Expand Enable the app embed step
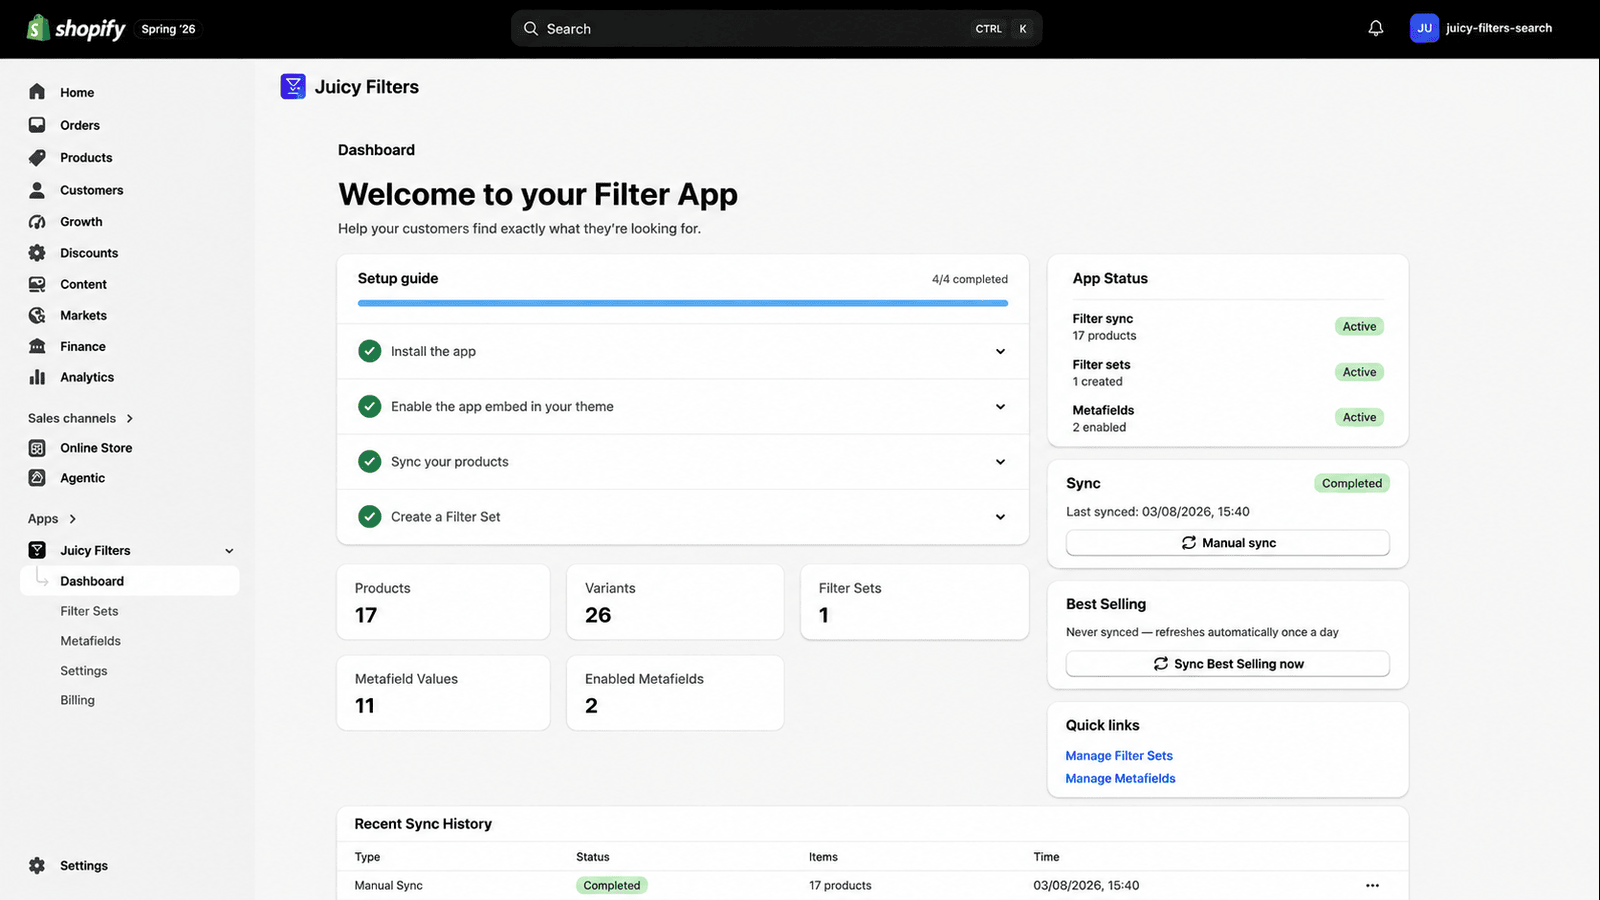The width and height of the screenshot is (1600, 900). point(1000,406)
